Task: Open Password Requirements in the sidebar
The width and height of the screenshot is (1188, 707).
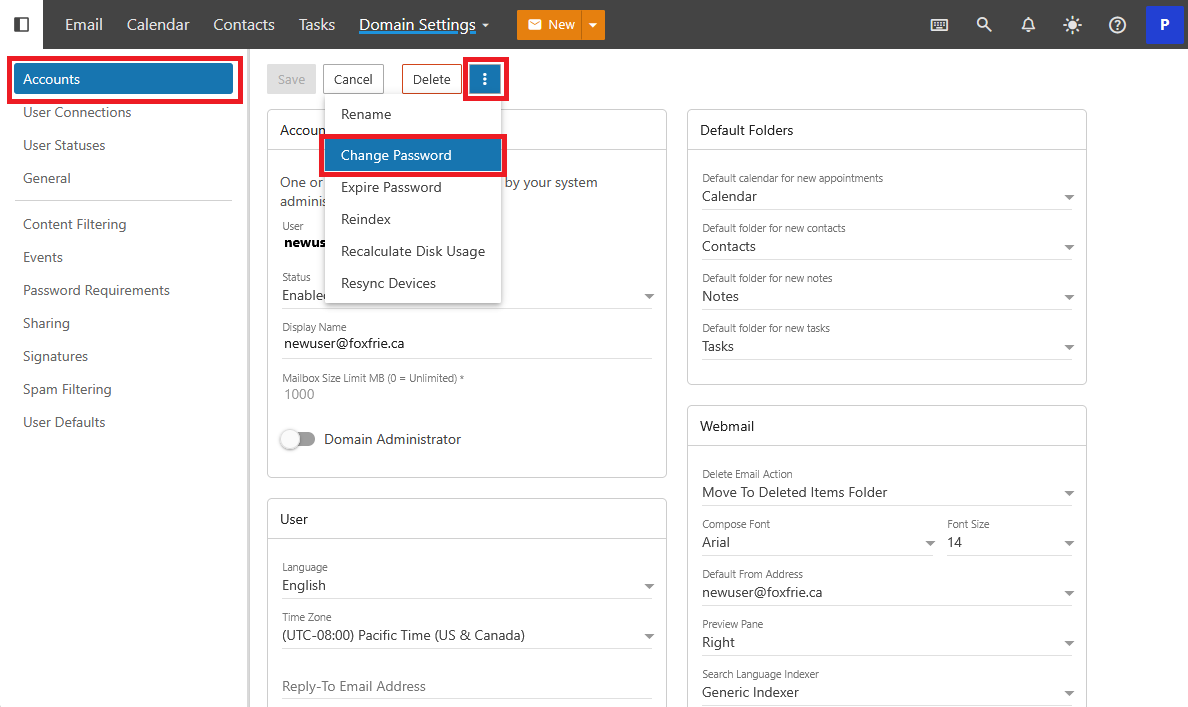Action: pos(96,290)
